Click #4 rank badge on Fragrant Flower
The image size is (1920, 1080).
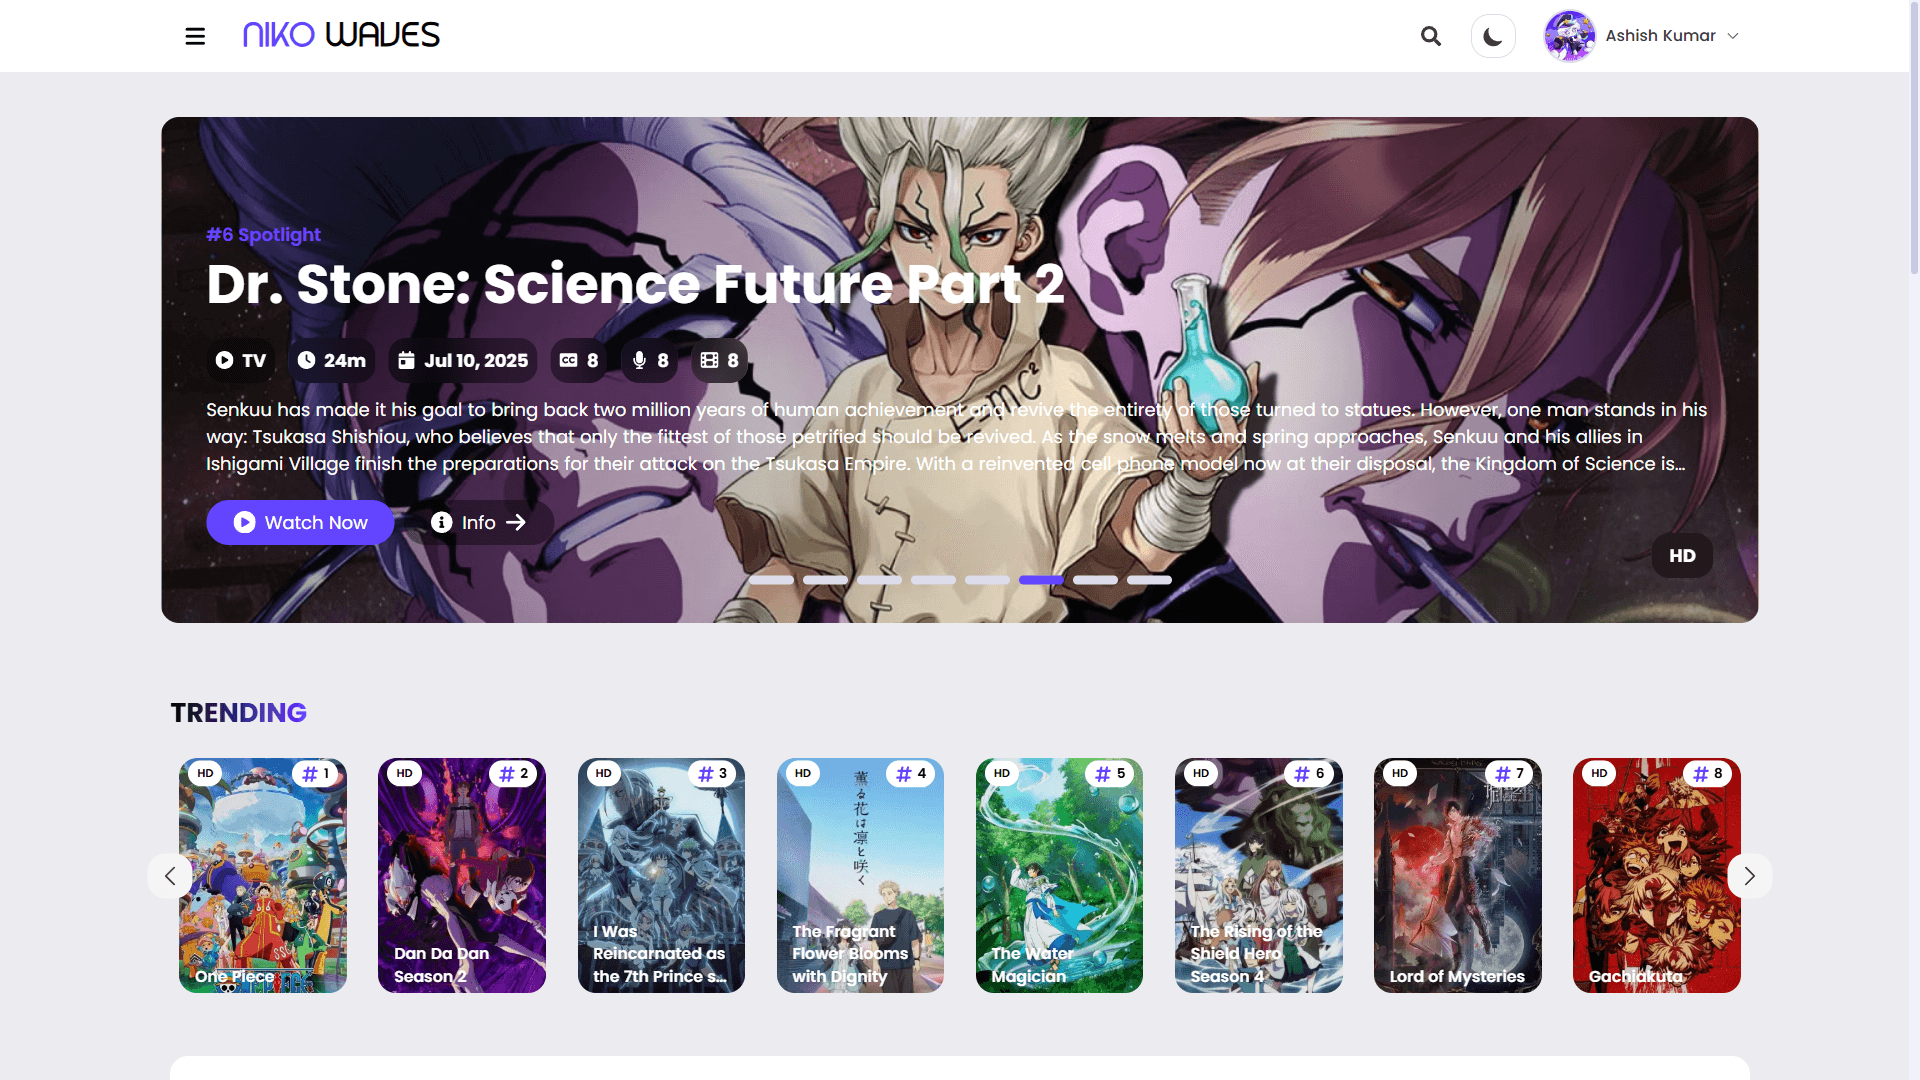click(912, 773)
